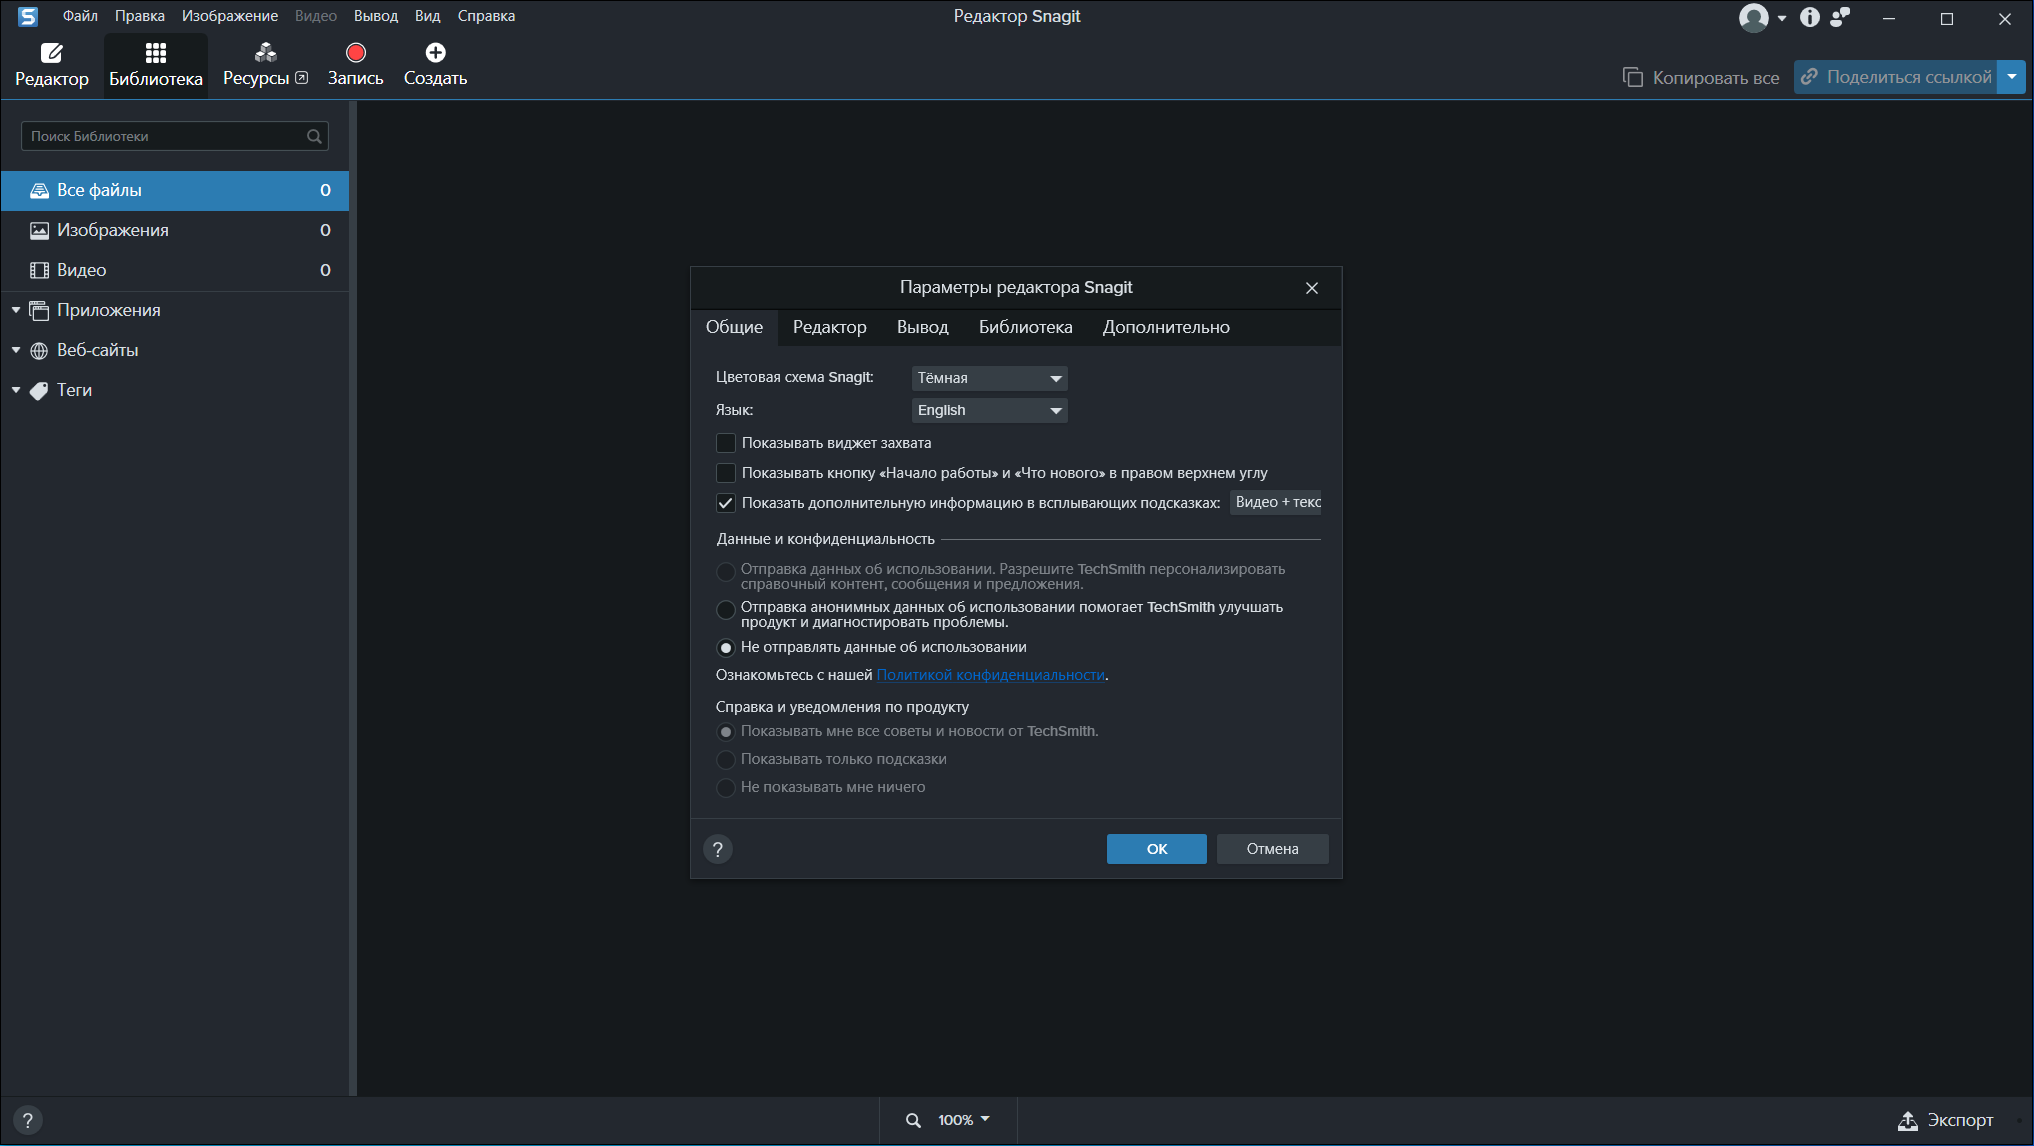Click the notifications people icon in title bar
Screen dimensions: 2034x1146
(x=1840, y=17)
